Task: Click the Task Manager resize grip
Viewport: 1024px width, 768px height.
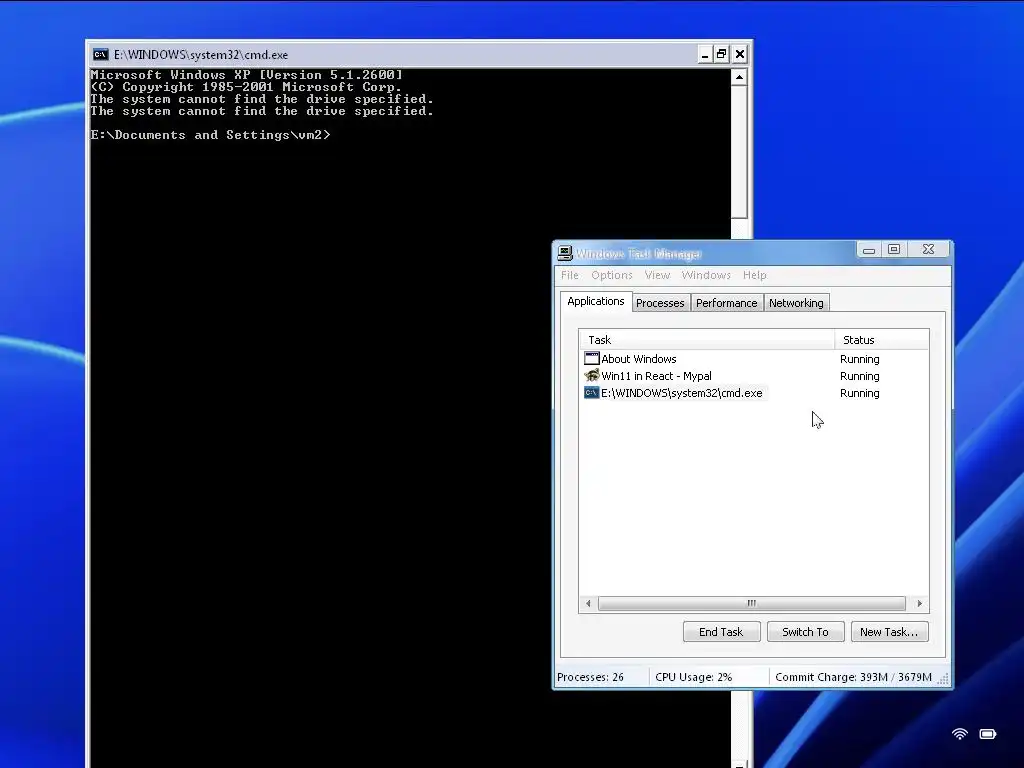Action: (944, 679)
